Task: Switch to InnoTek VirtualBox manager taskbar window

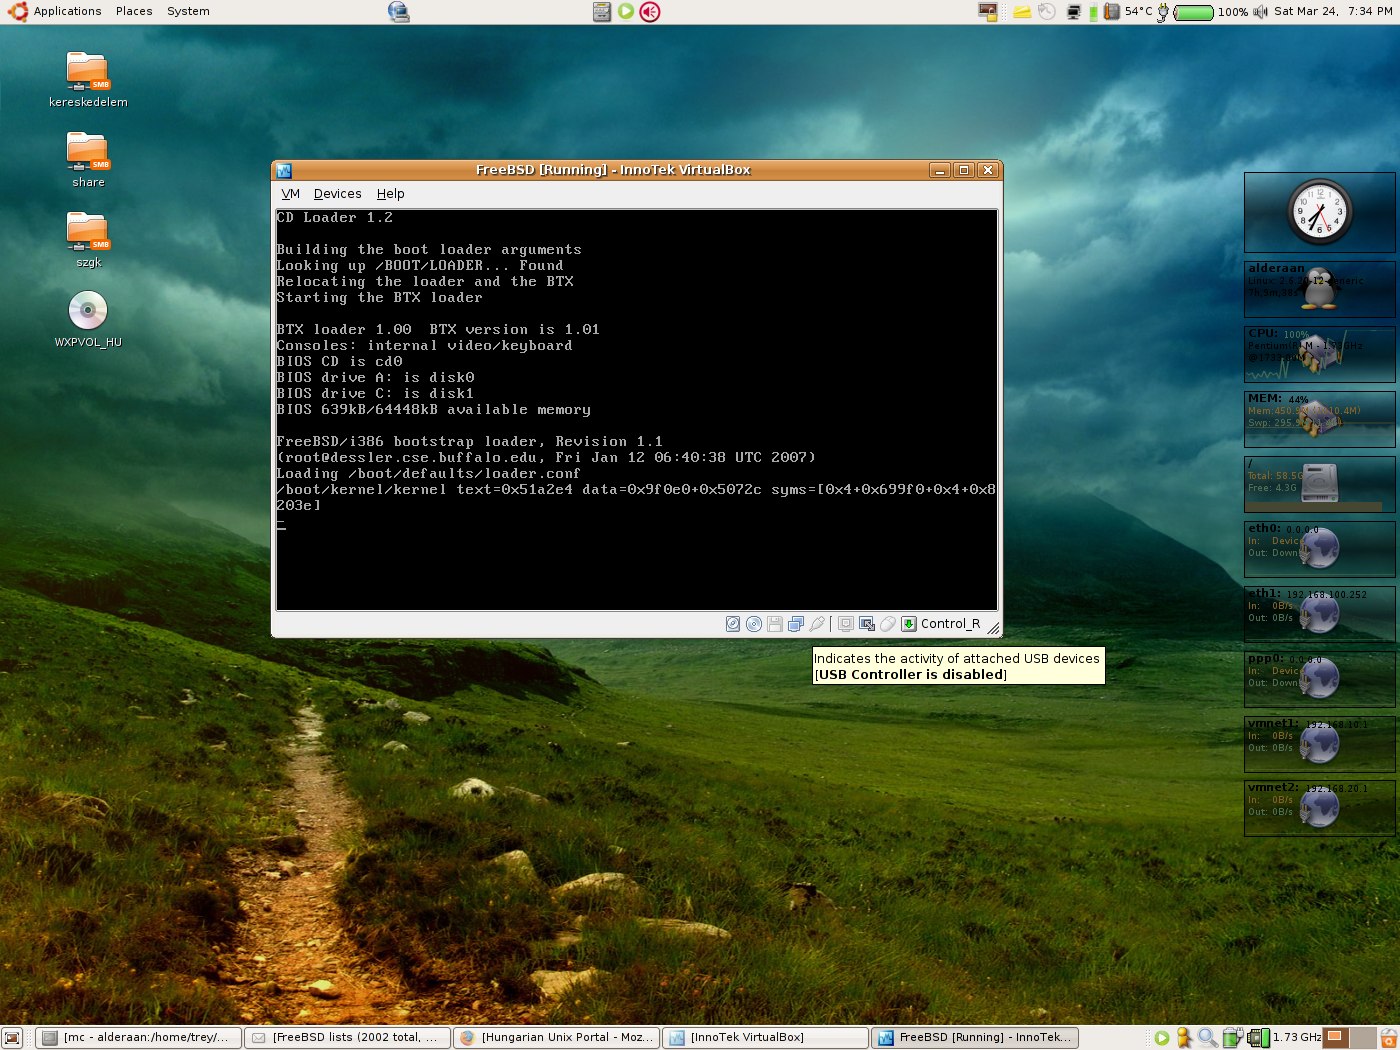Action: 765,1038
